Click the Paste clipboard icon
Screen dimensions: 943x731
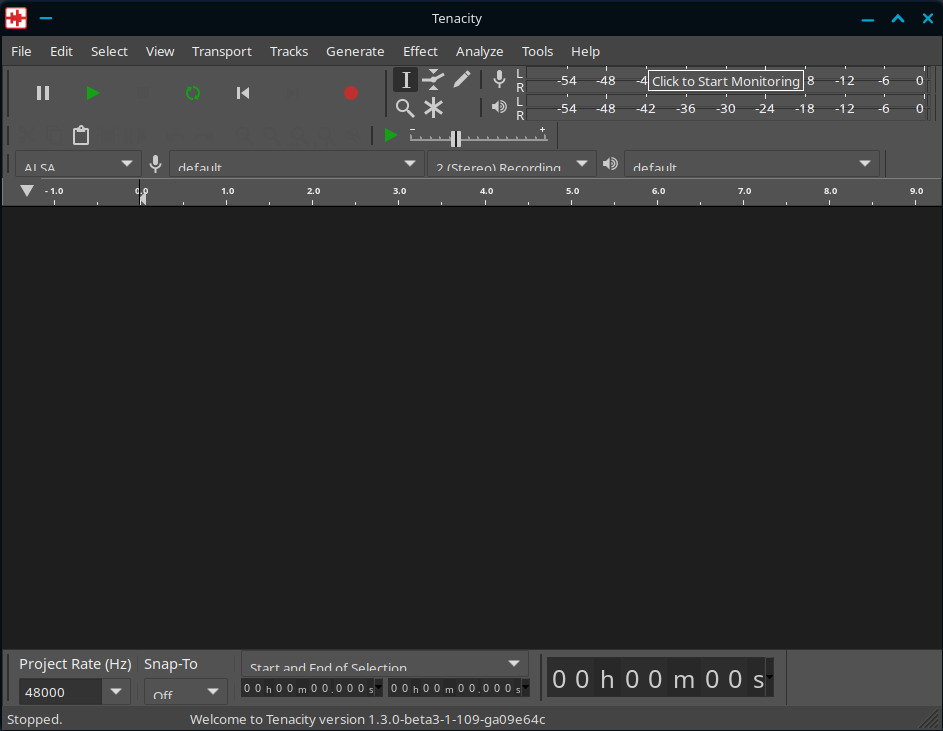(x=81, y=135)
